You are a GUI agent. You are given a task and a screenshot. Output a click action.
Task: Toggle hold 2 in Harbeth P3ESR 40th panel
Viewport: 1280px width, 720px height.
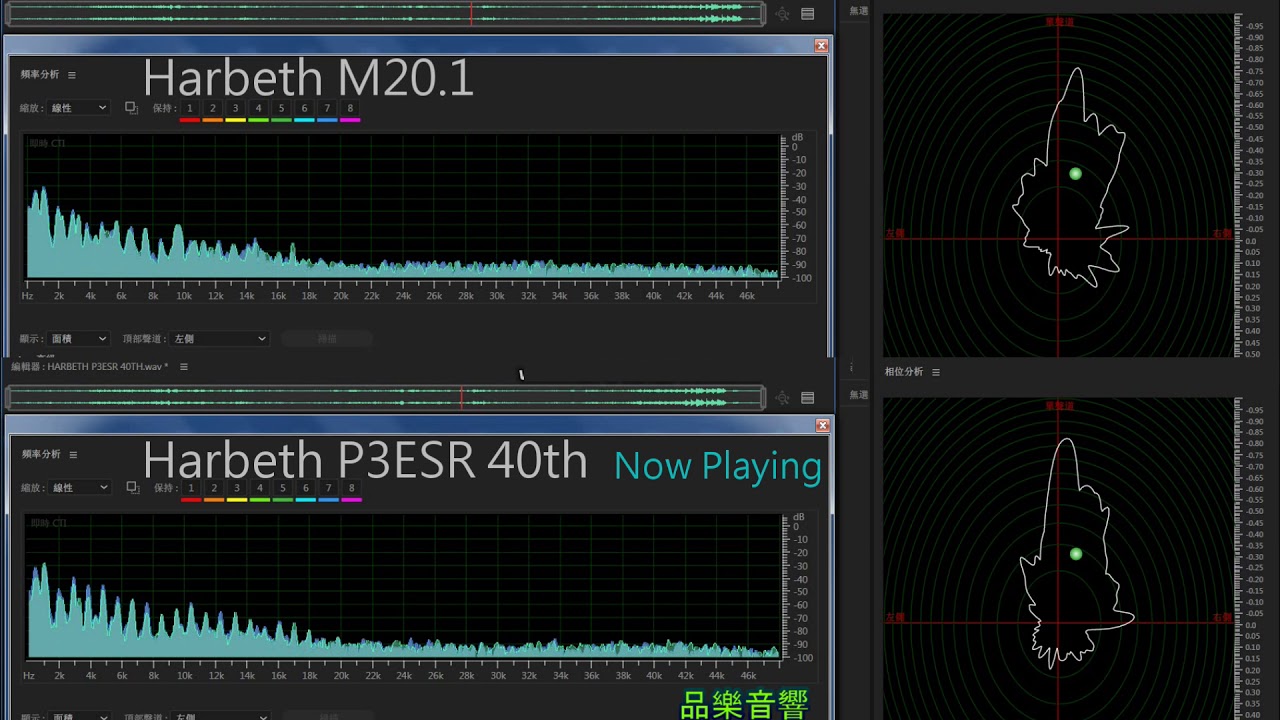[214, 488]
